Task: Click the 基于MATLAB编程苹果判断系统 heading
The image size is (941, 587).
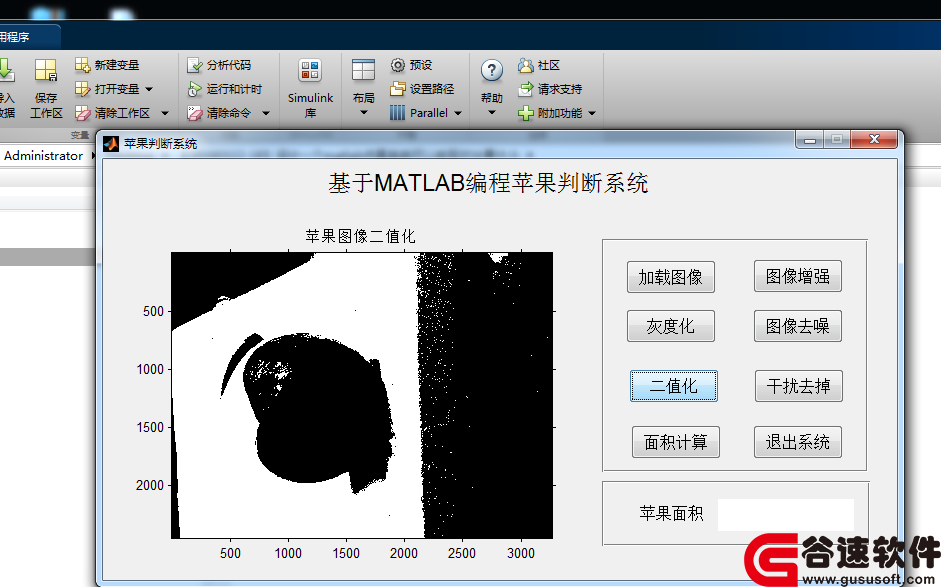Action: pyautogui.click(x=488, y=183)
